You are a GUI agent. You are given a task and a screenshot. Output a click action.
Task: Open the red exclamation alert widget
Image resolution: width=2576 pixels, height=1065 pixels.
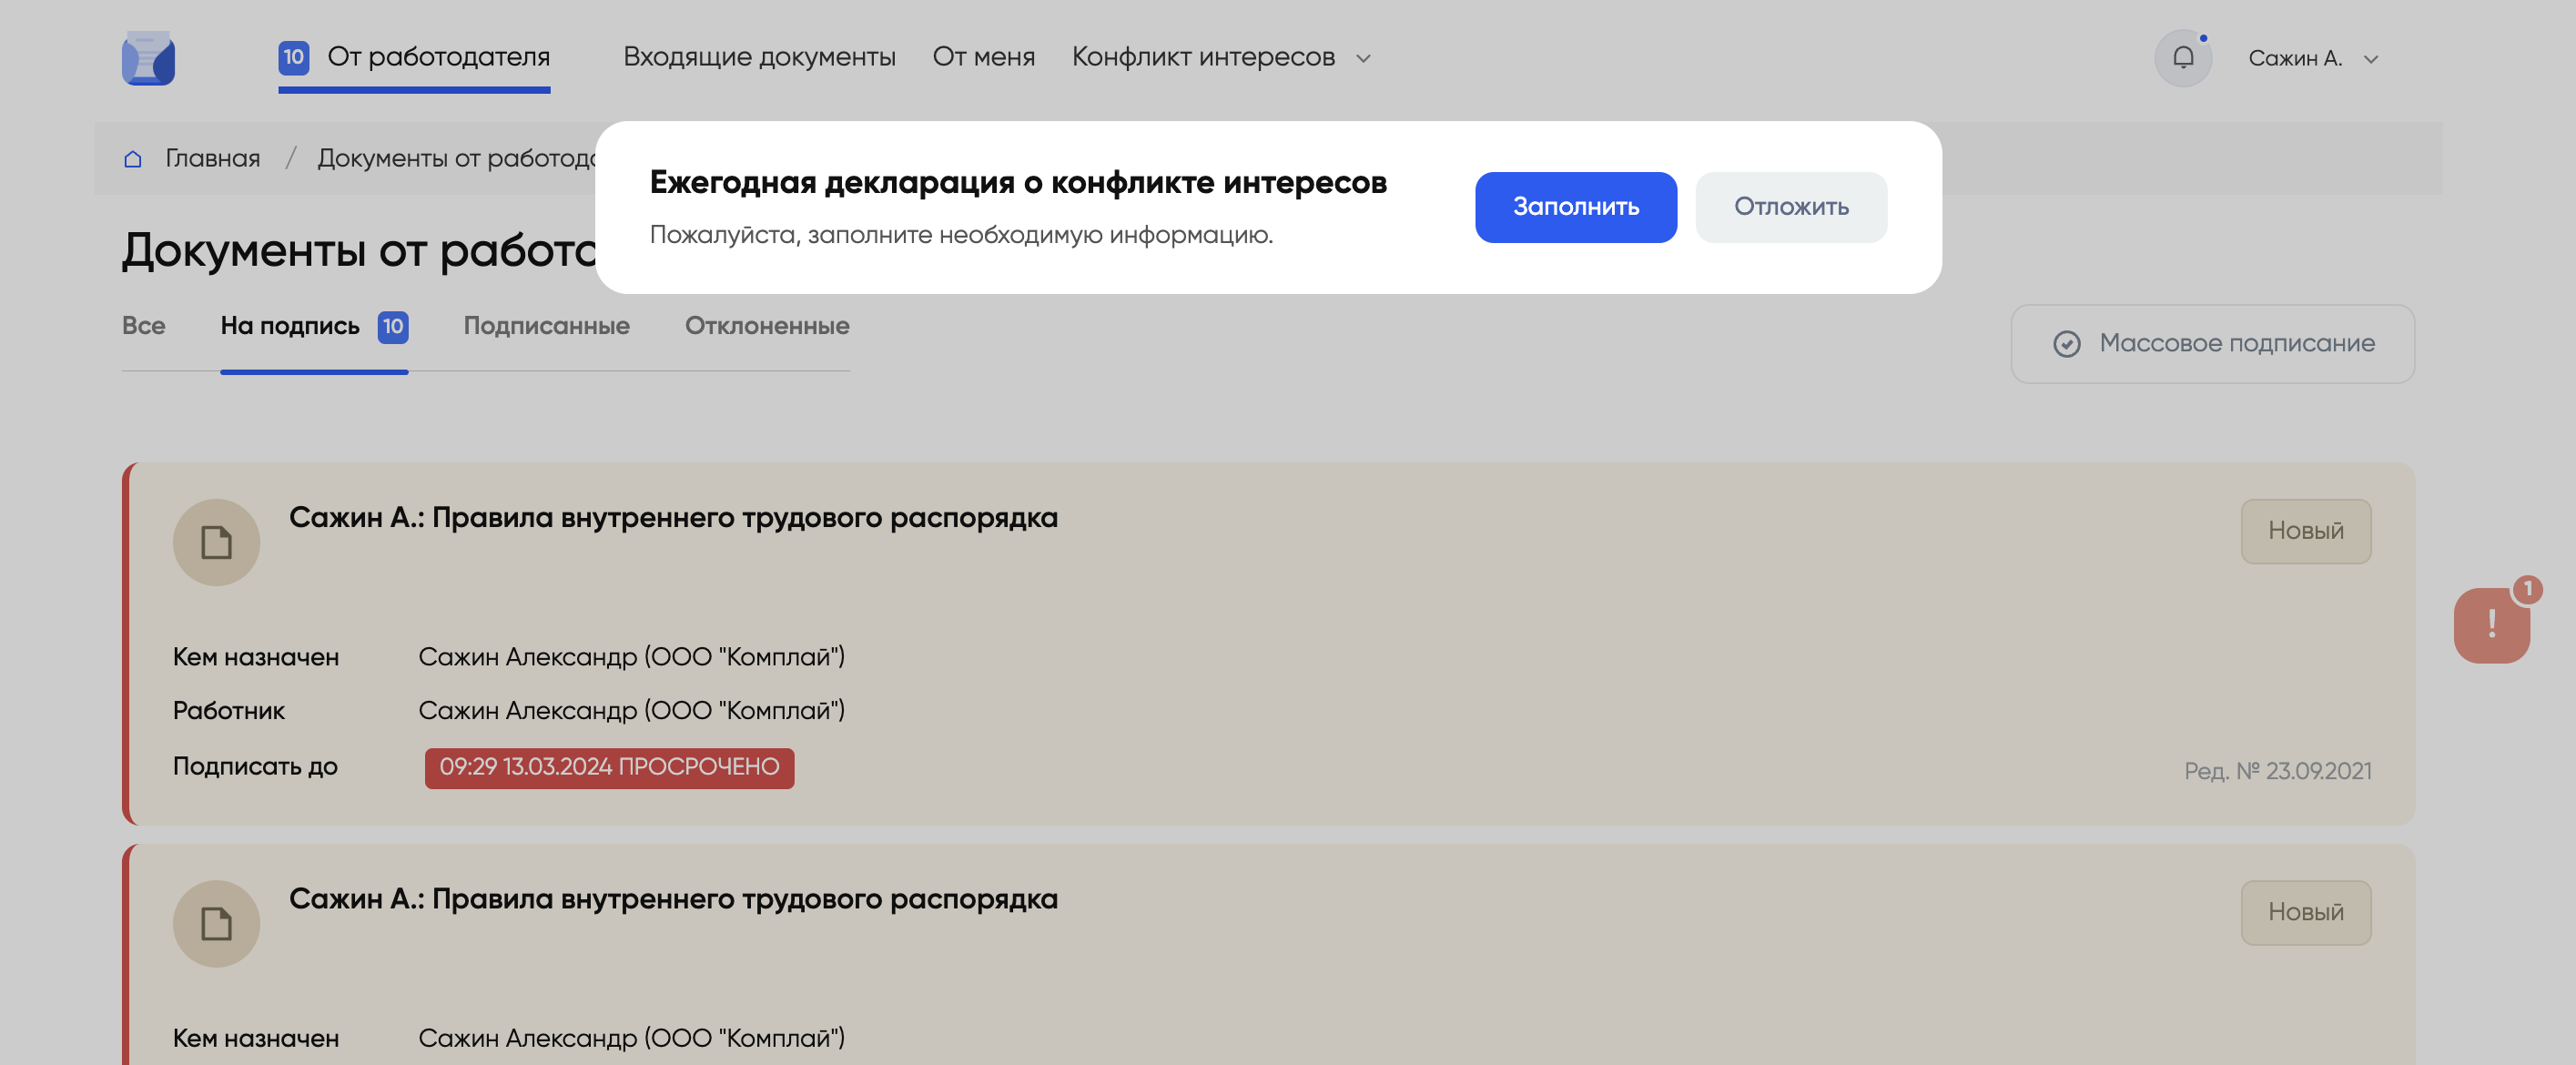pos(2491,625)
